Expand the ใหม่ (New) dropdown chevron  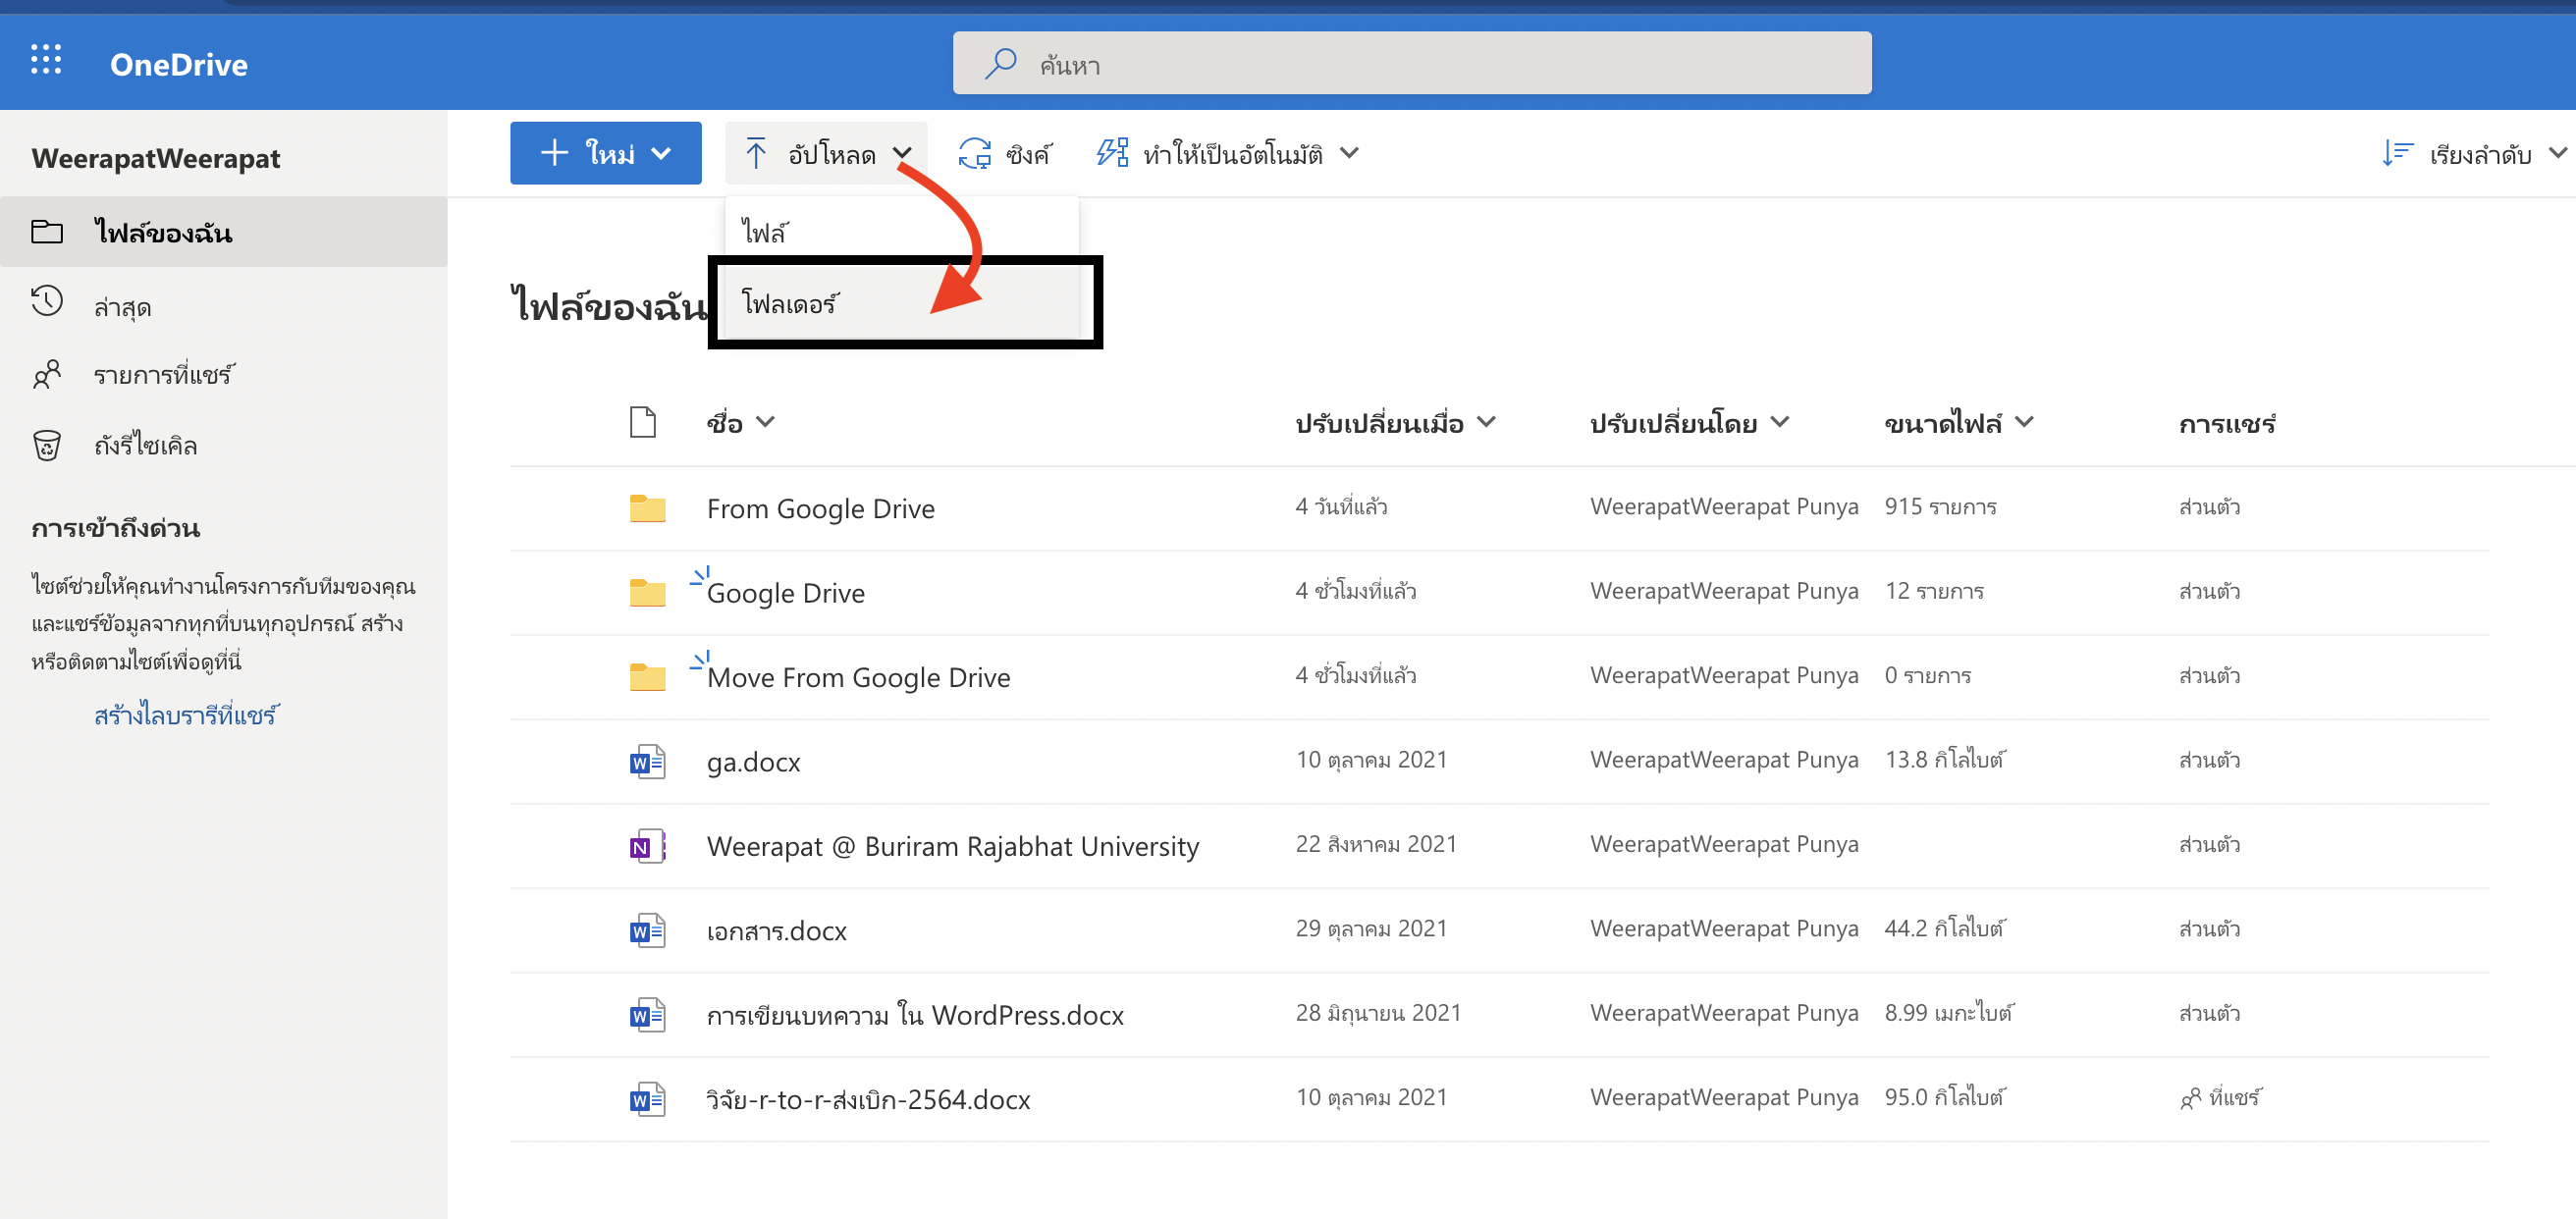[x=661, y=154]
